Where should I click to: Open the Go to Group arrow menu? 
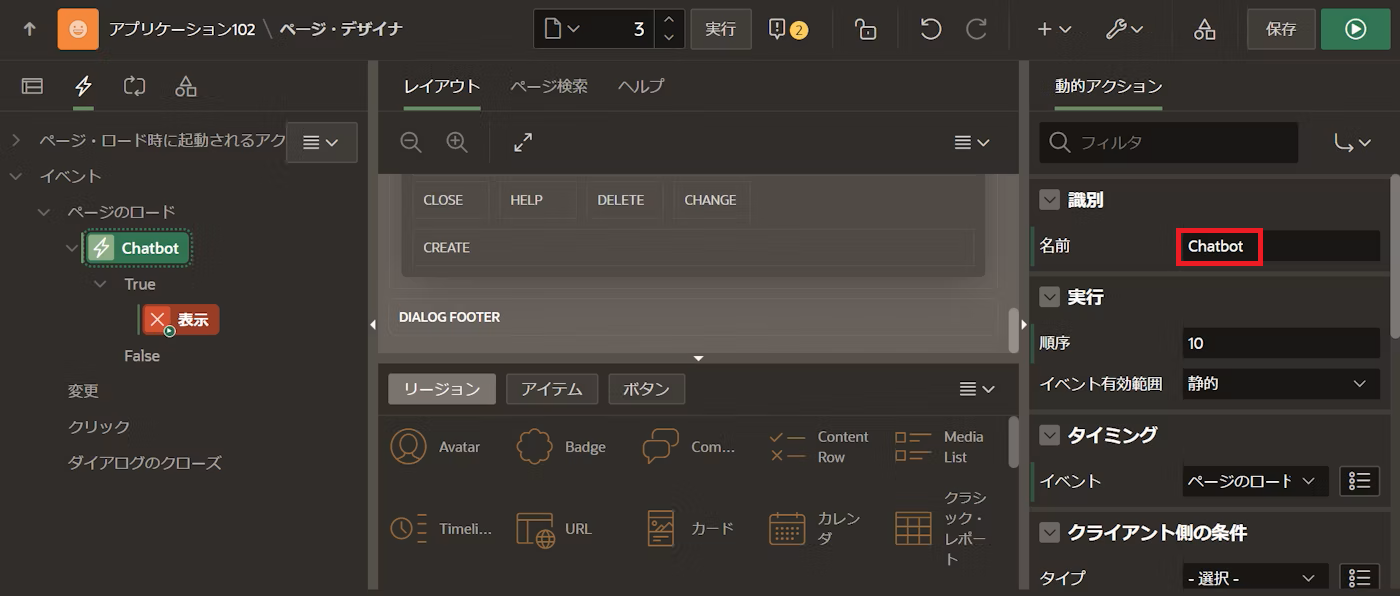click(1352, 142)
